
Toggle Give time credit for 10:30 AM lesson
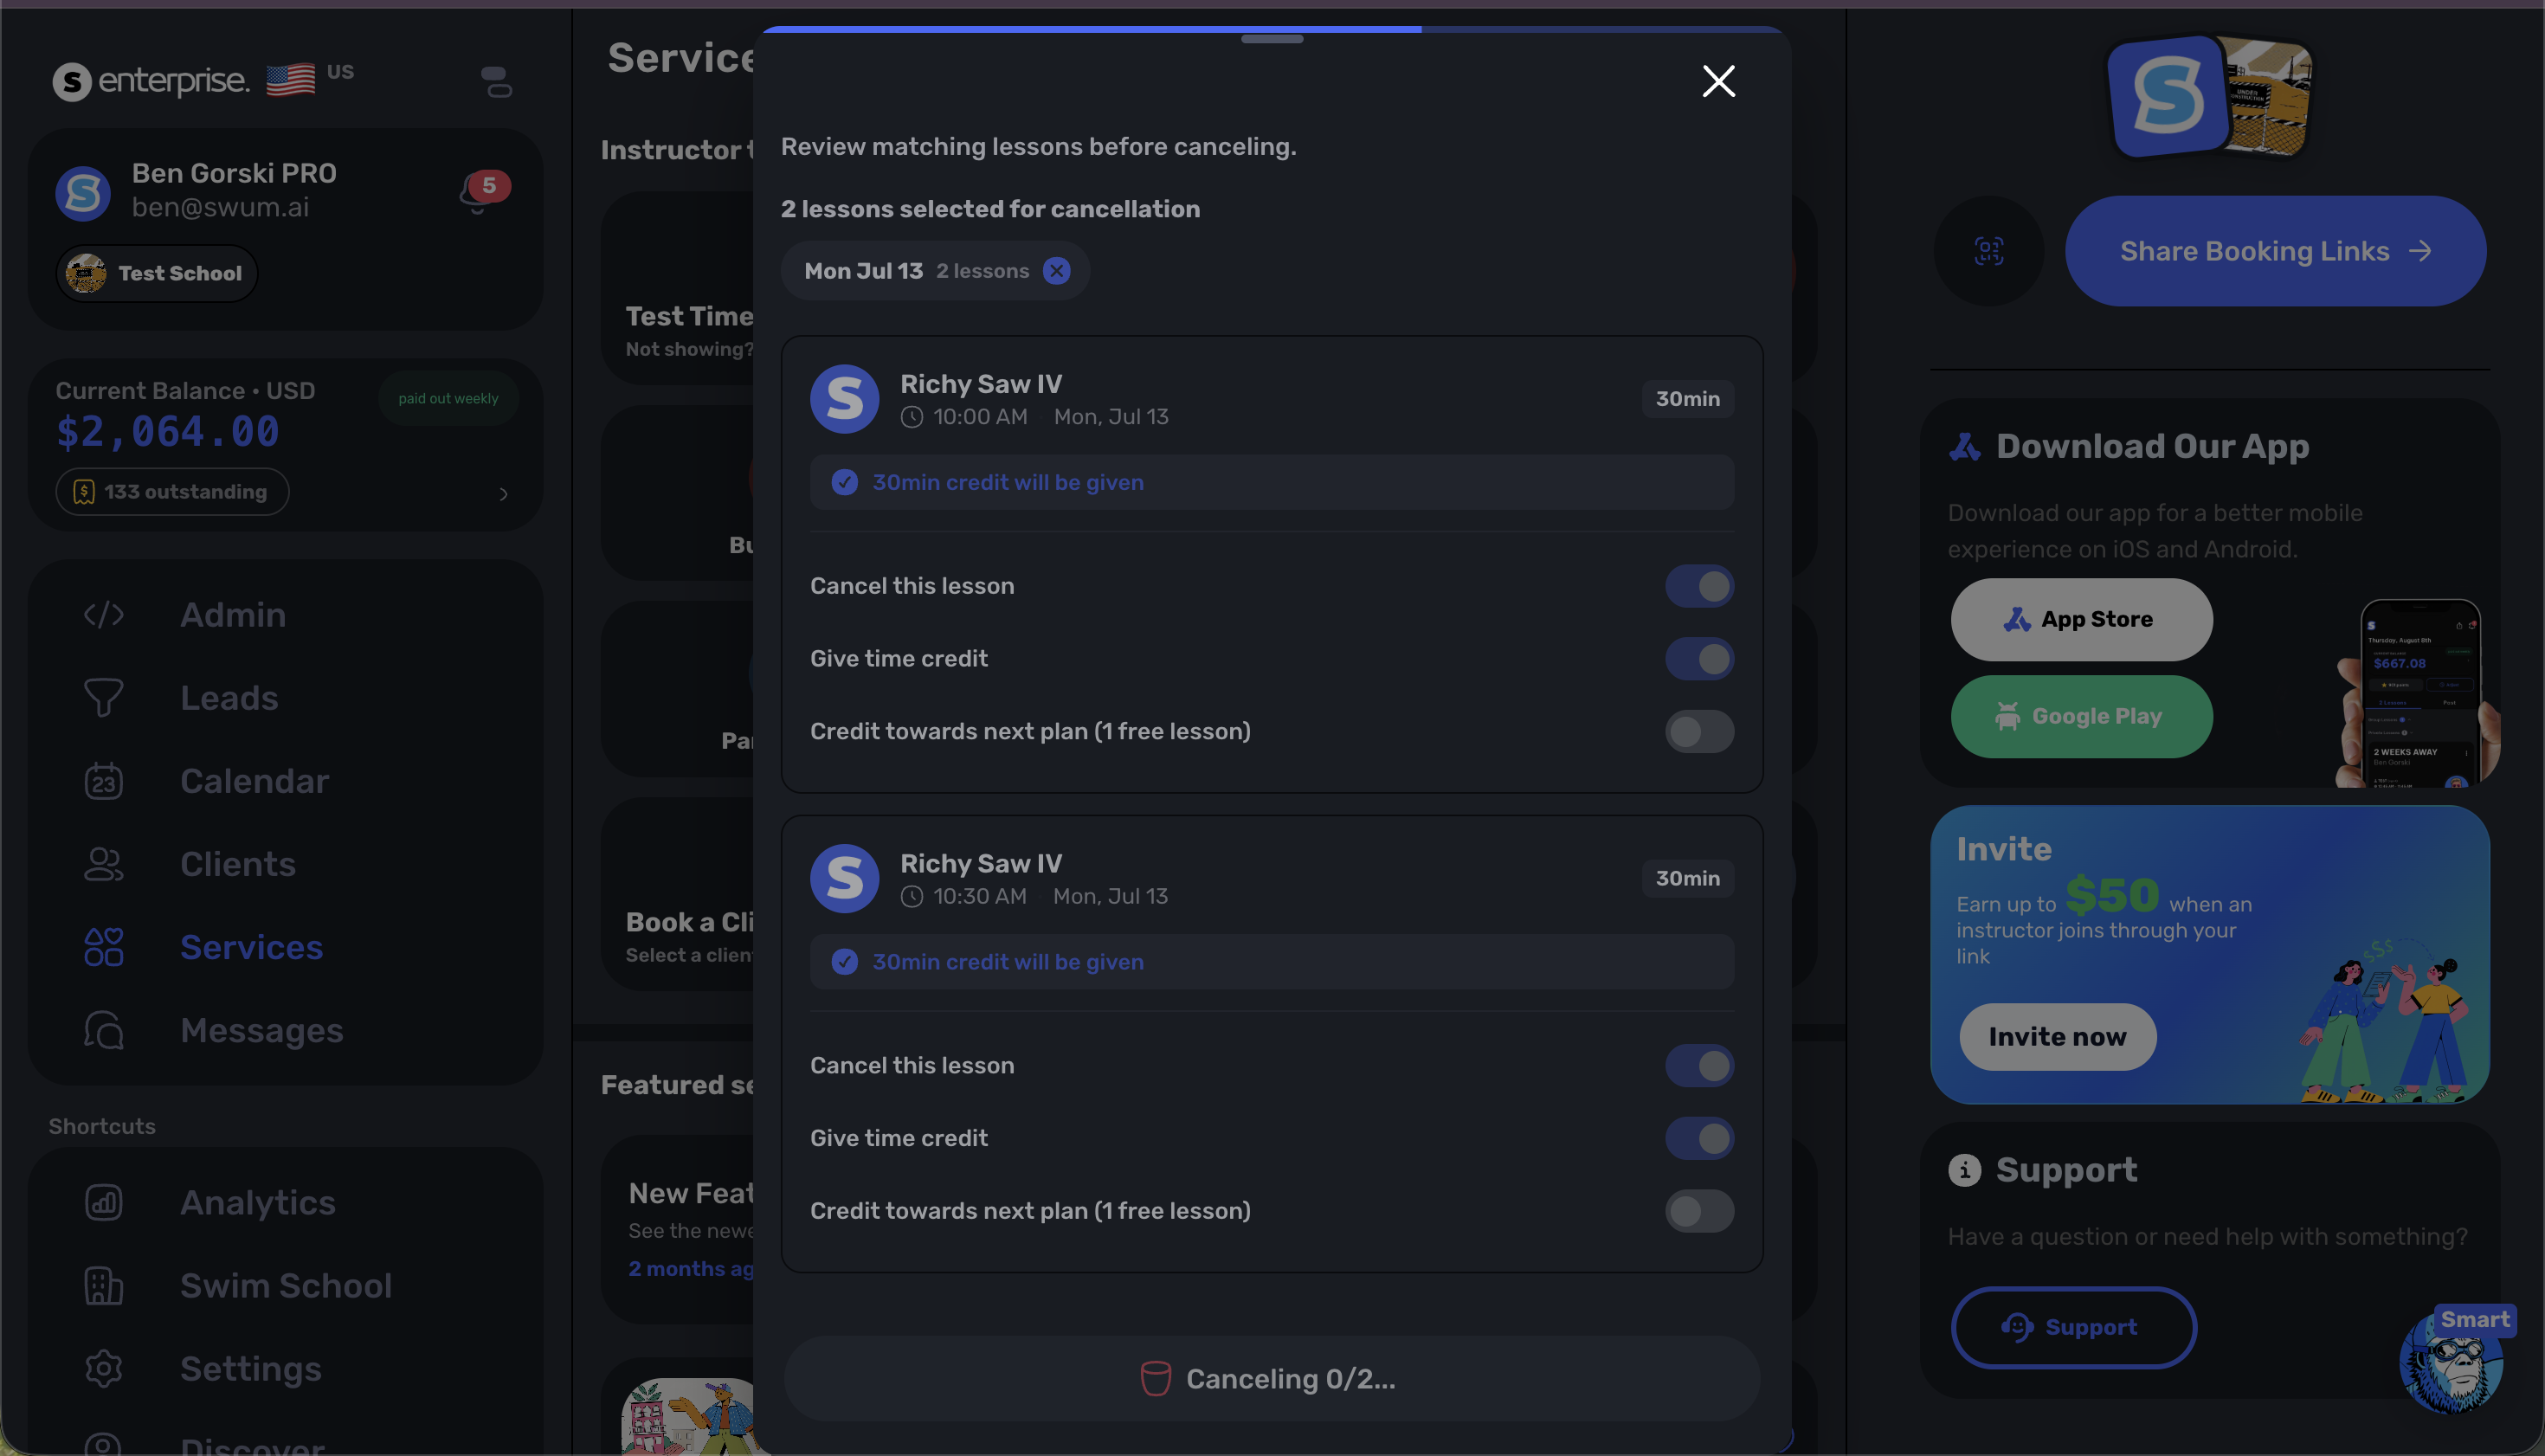pyautogui.click(x=1699, y=1138)
